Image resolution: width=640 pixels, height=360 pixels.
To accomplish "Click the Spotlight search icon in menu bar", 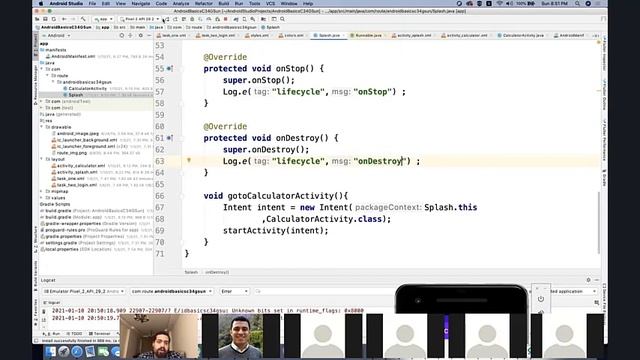I will (577, 3).
